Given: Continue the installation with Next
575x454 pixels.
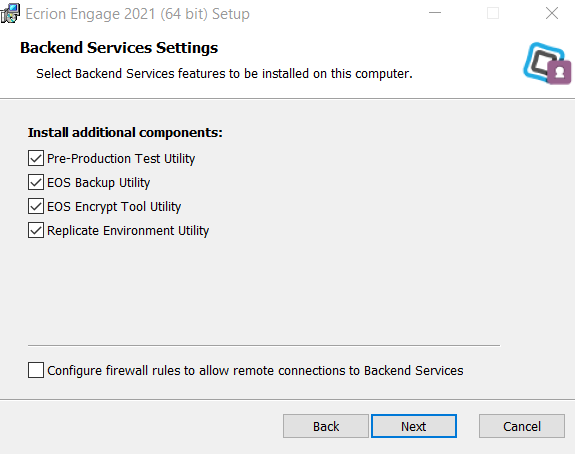Looking at the screenshot, I should pos(414,426).
